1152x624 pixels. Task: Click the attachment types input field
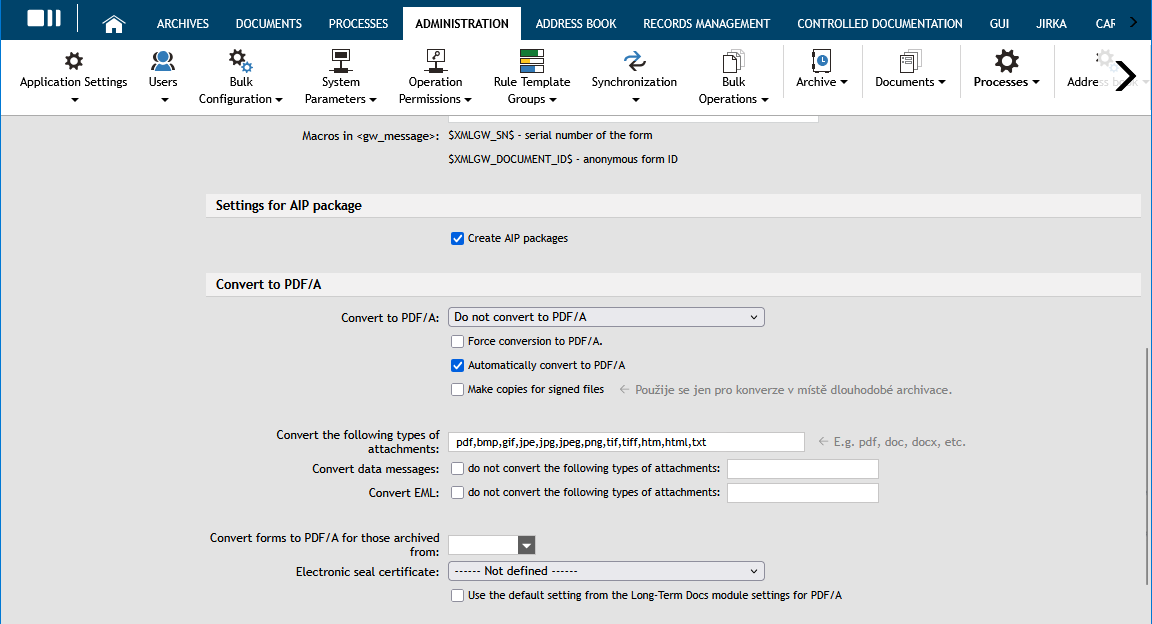point(626,442)
